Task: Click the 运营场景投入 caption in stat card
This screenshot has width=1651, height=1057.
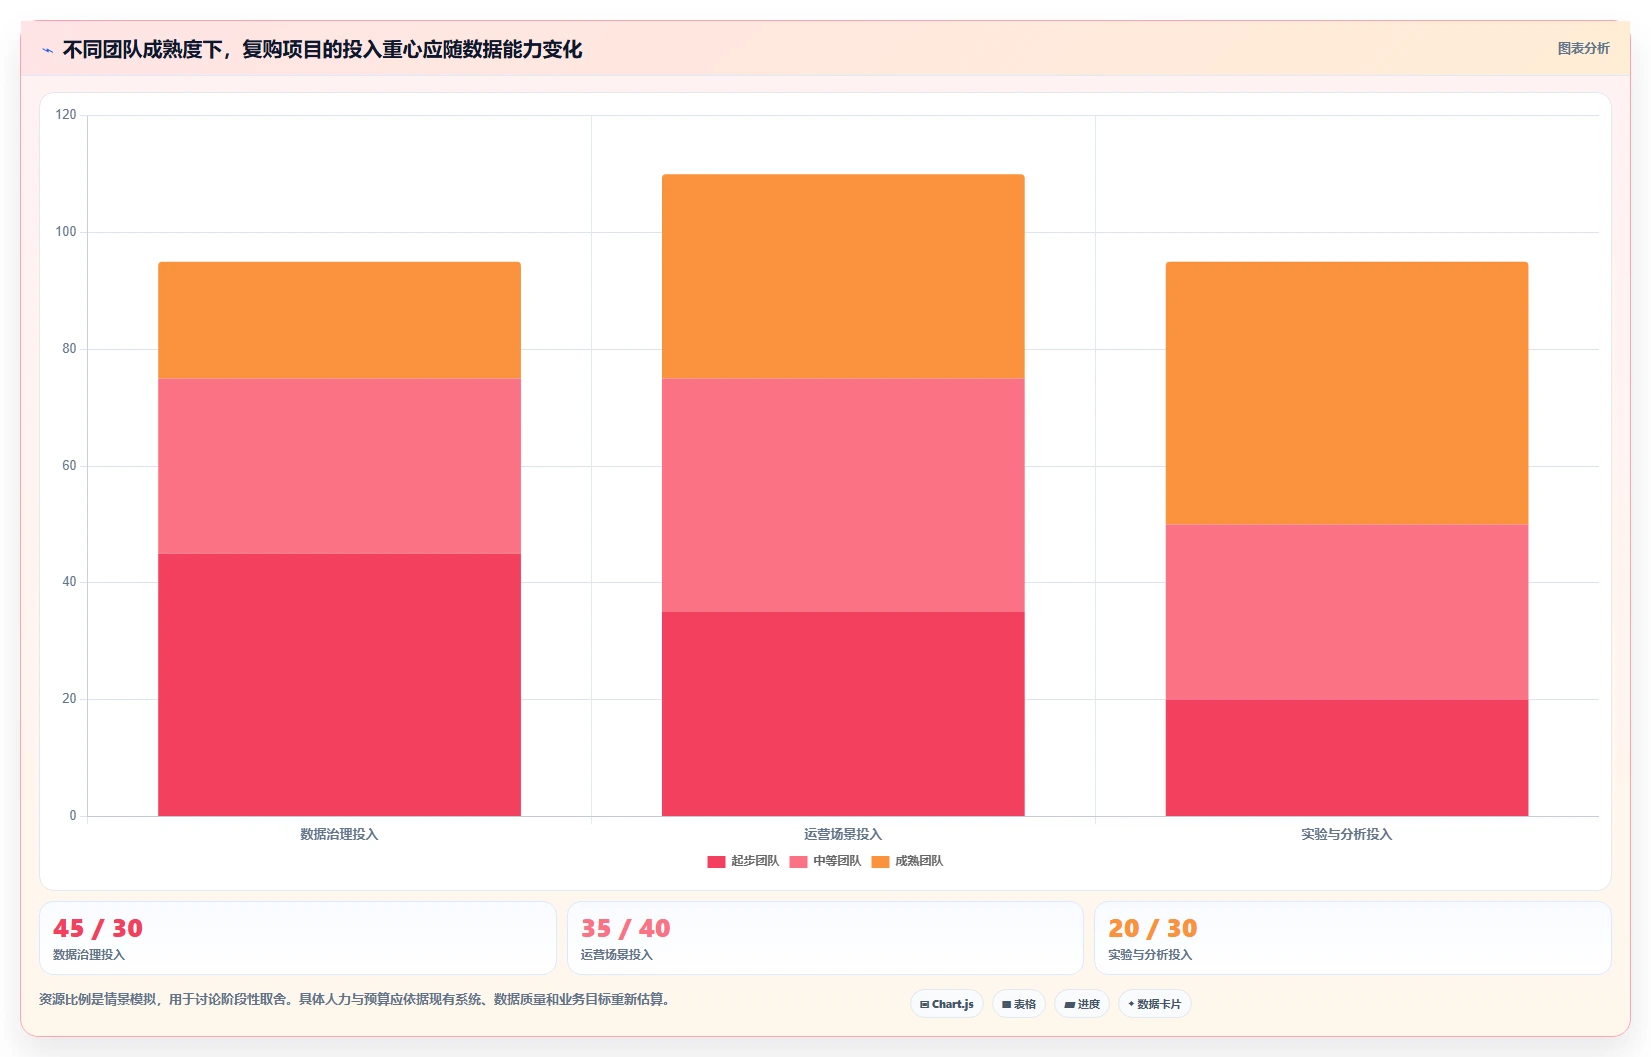Action: 617,955
